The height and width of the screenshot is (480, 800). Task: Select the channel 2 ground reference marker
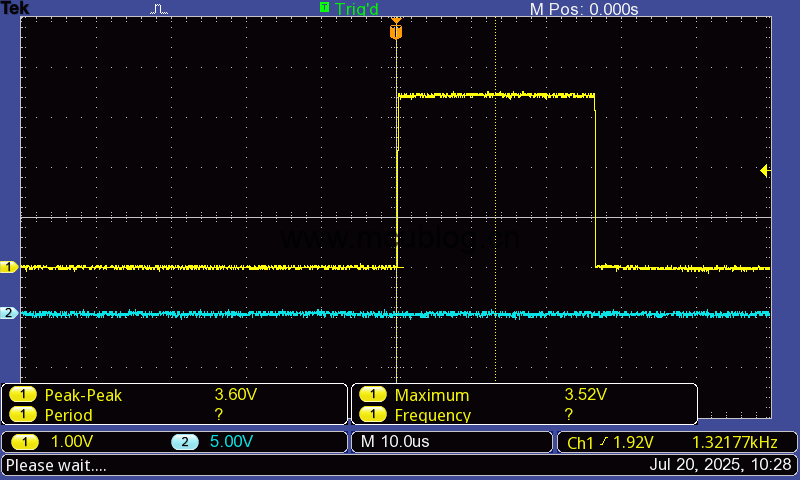(x=9, y=313)
